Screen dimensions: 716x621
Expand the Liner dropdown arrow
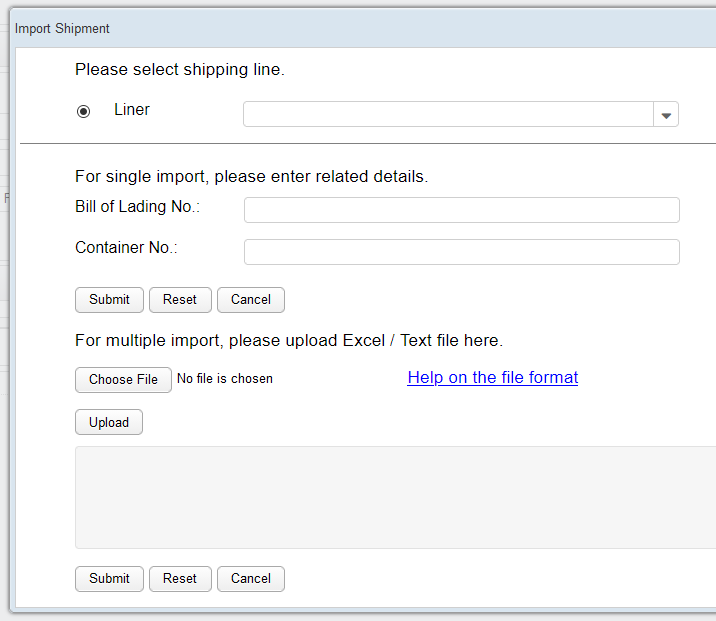(x=666, y=115)
